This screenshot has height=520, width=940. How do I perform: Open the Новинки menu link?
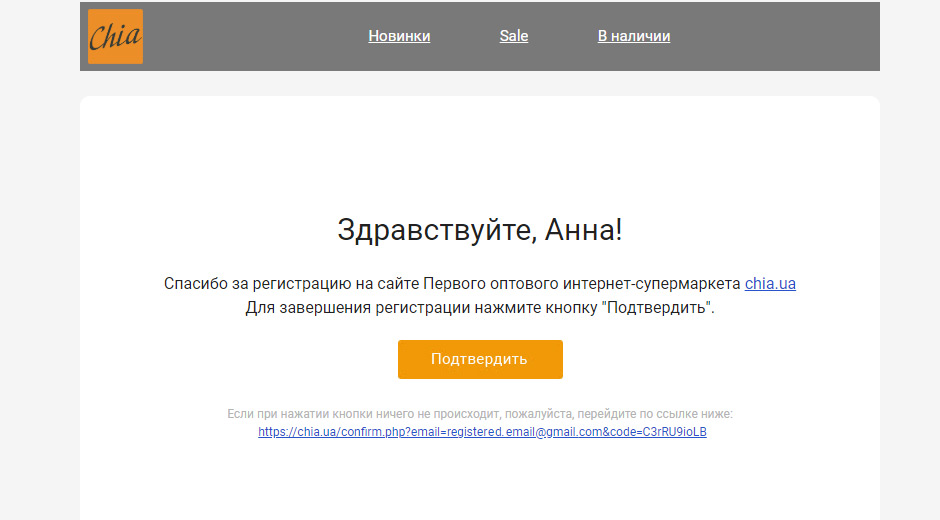click(399, 36)
